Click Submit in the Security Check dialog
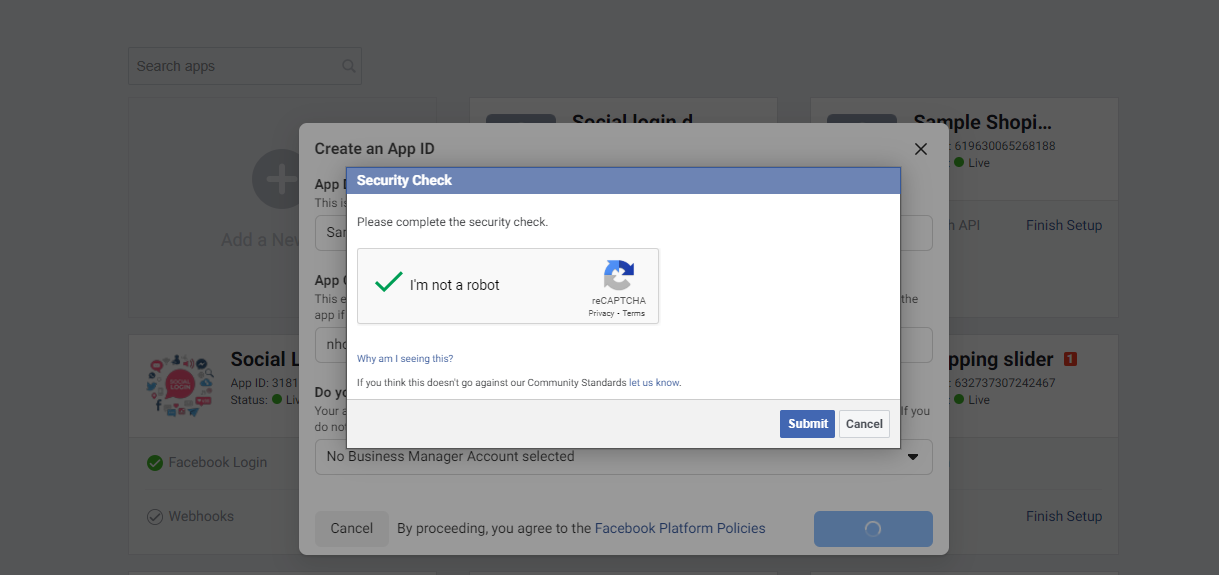 click(807, 424)
